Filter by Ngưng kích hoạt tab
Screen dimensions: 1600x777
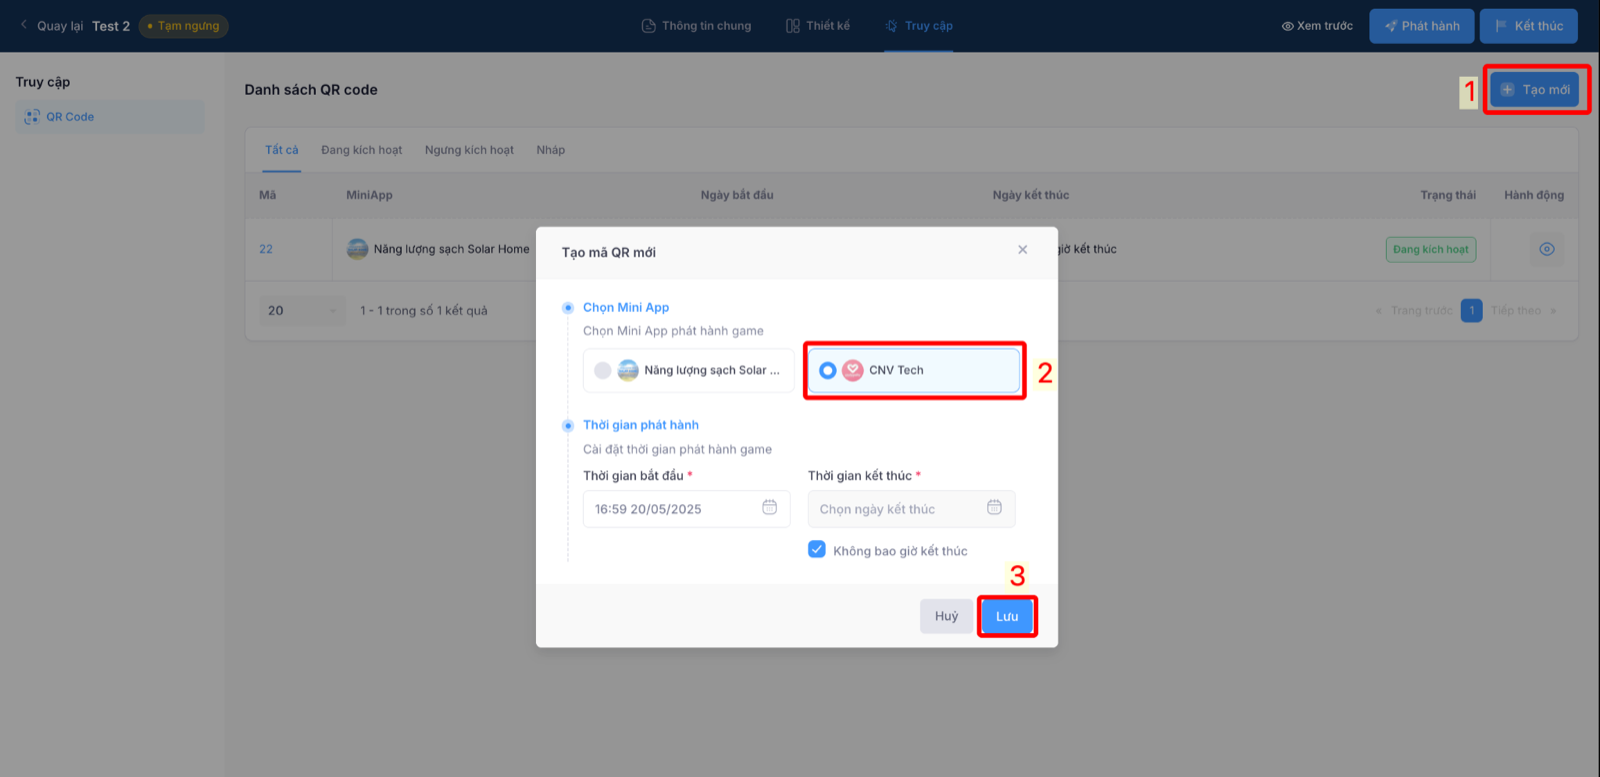(469, 150)
